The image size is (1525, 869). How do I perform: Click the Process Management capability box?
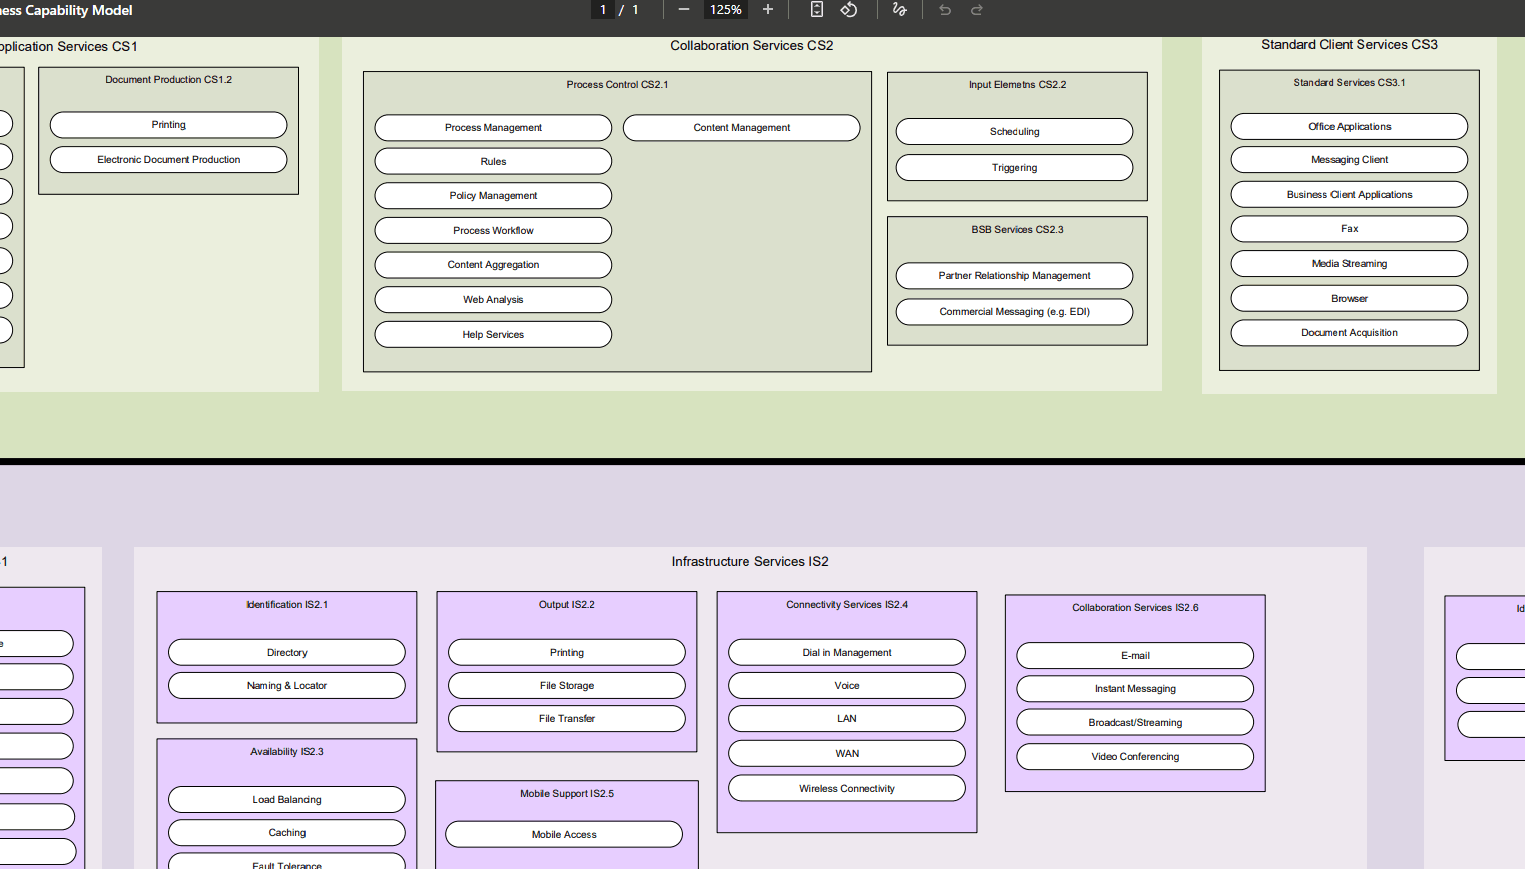click(492, 128)
